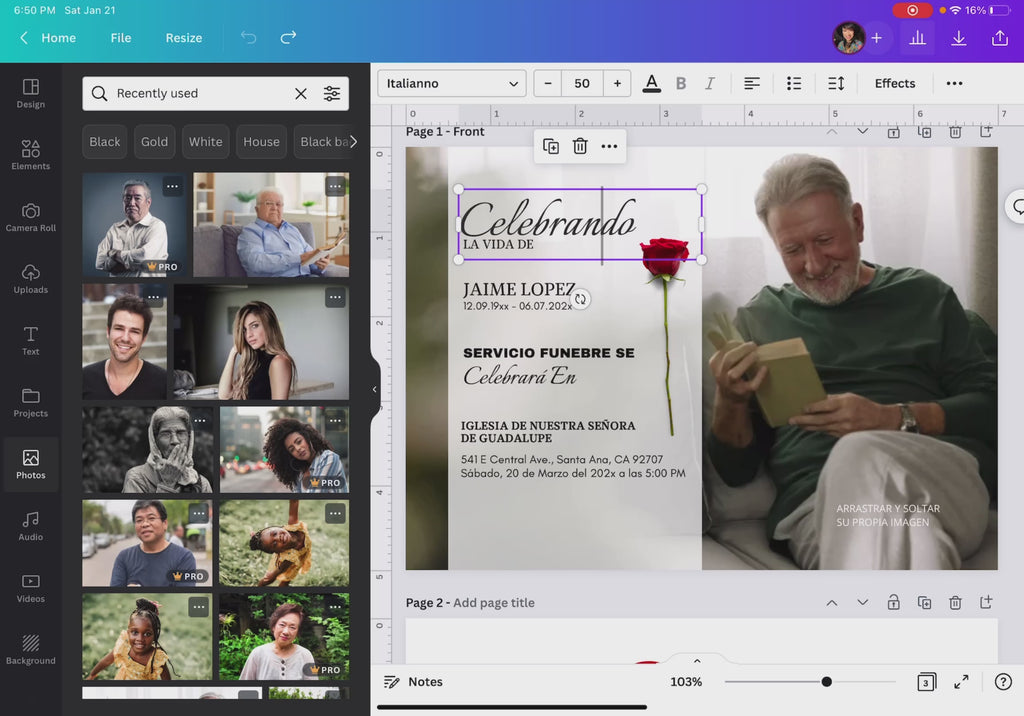The image size is (1024, 716).
Task: Collapse the side panel with arrow handle
Action: pos(374,389)
